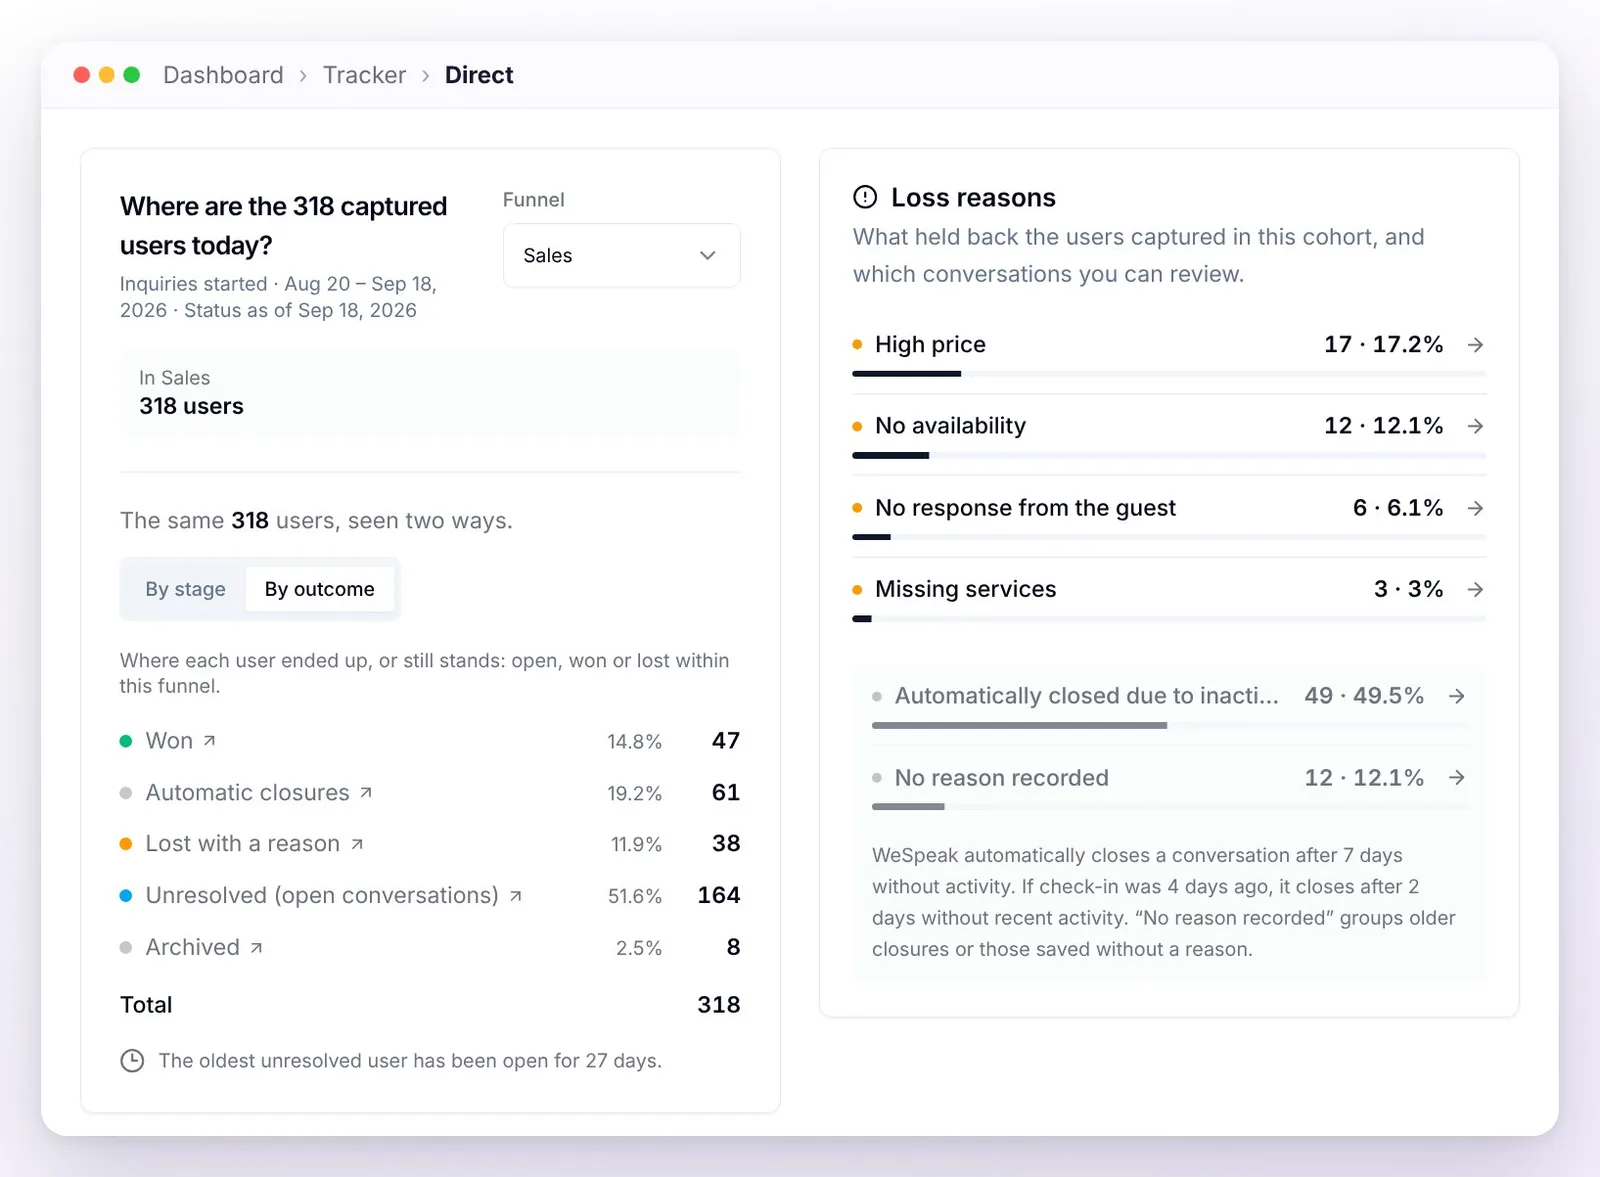Click the 164 unresolved count
Image resolution: width=1600 pixels, height=1177 pixels.
coord(719,896)
